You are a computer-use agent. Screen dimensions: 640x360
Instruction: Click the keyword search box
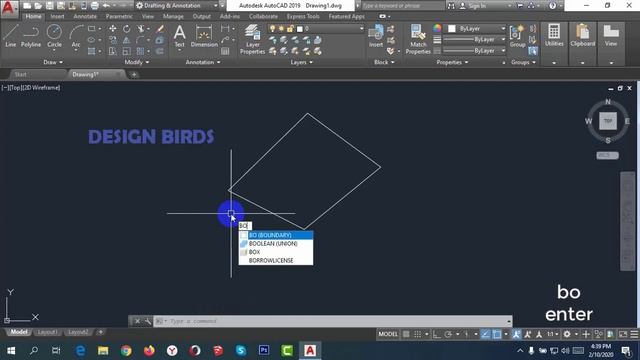[403, 6]
